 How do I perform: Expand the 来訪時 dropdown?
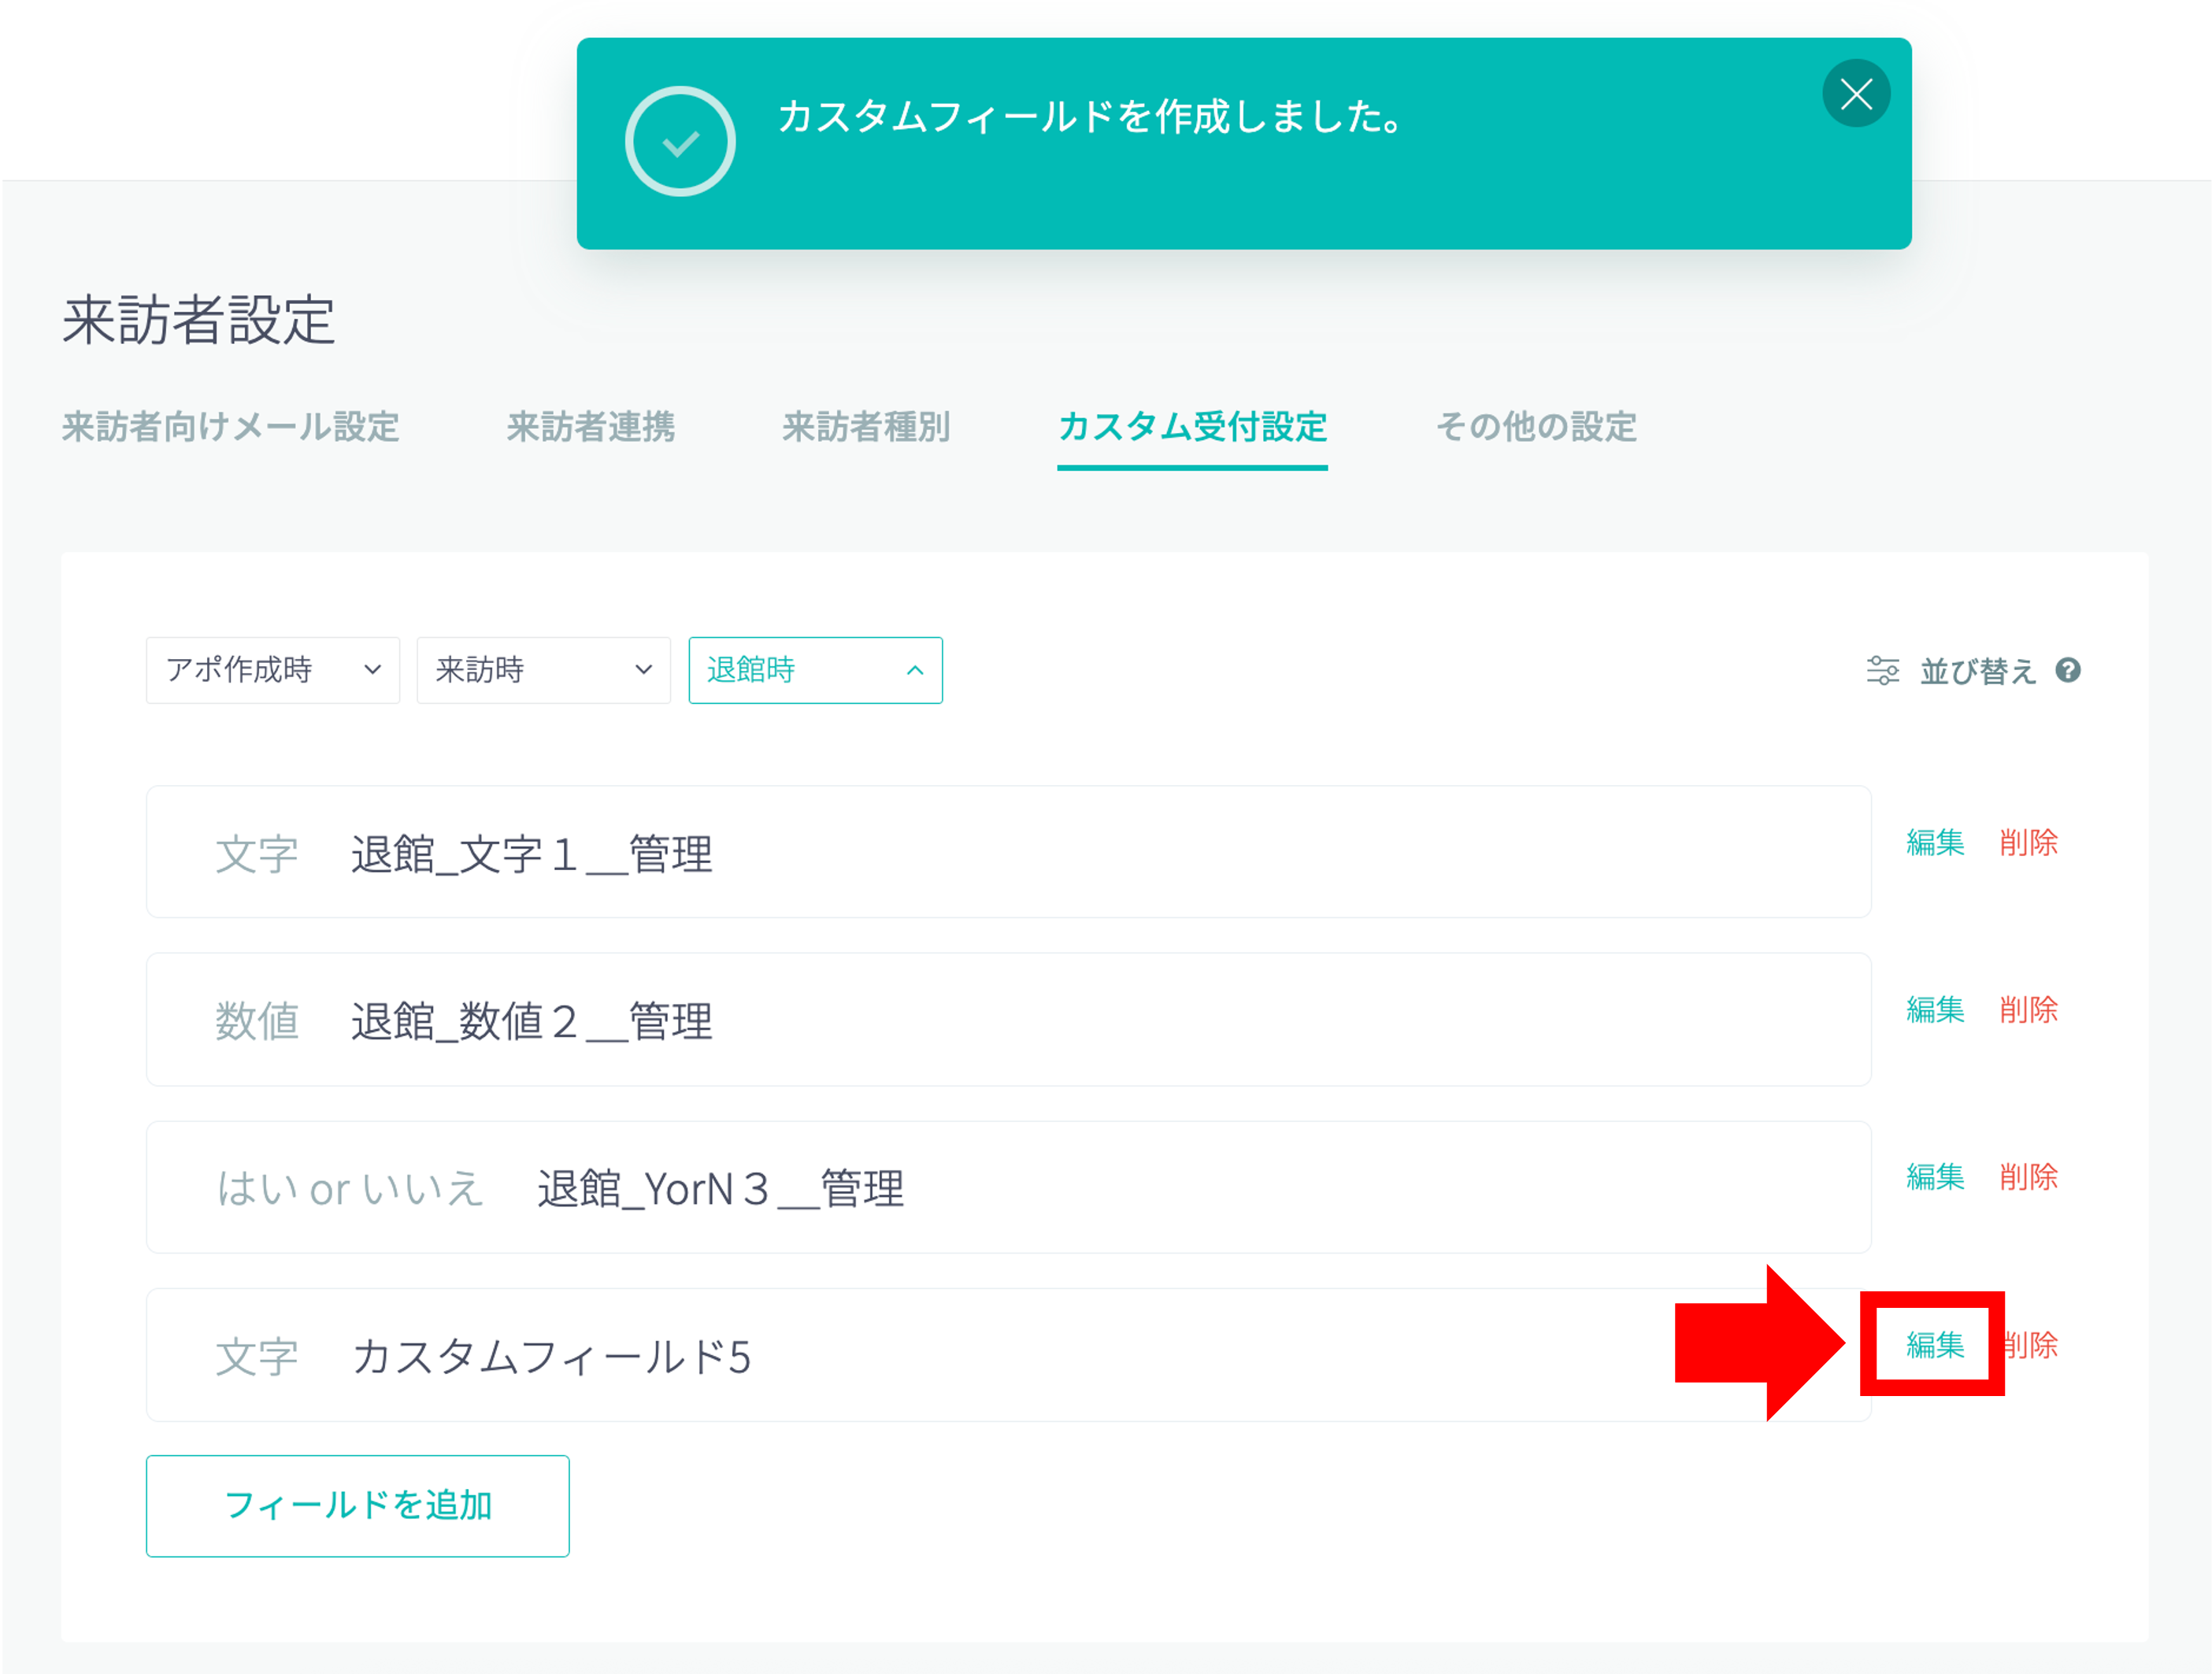[x=543, y=670]
